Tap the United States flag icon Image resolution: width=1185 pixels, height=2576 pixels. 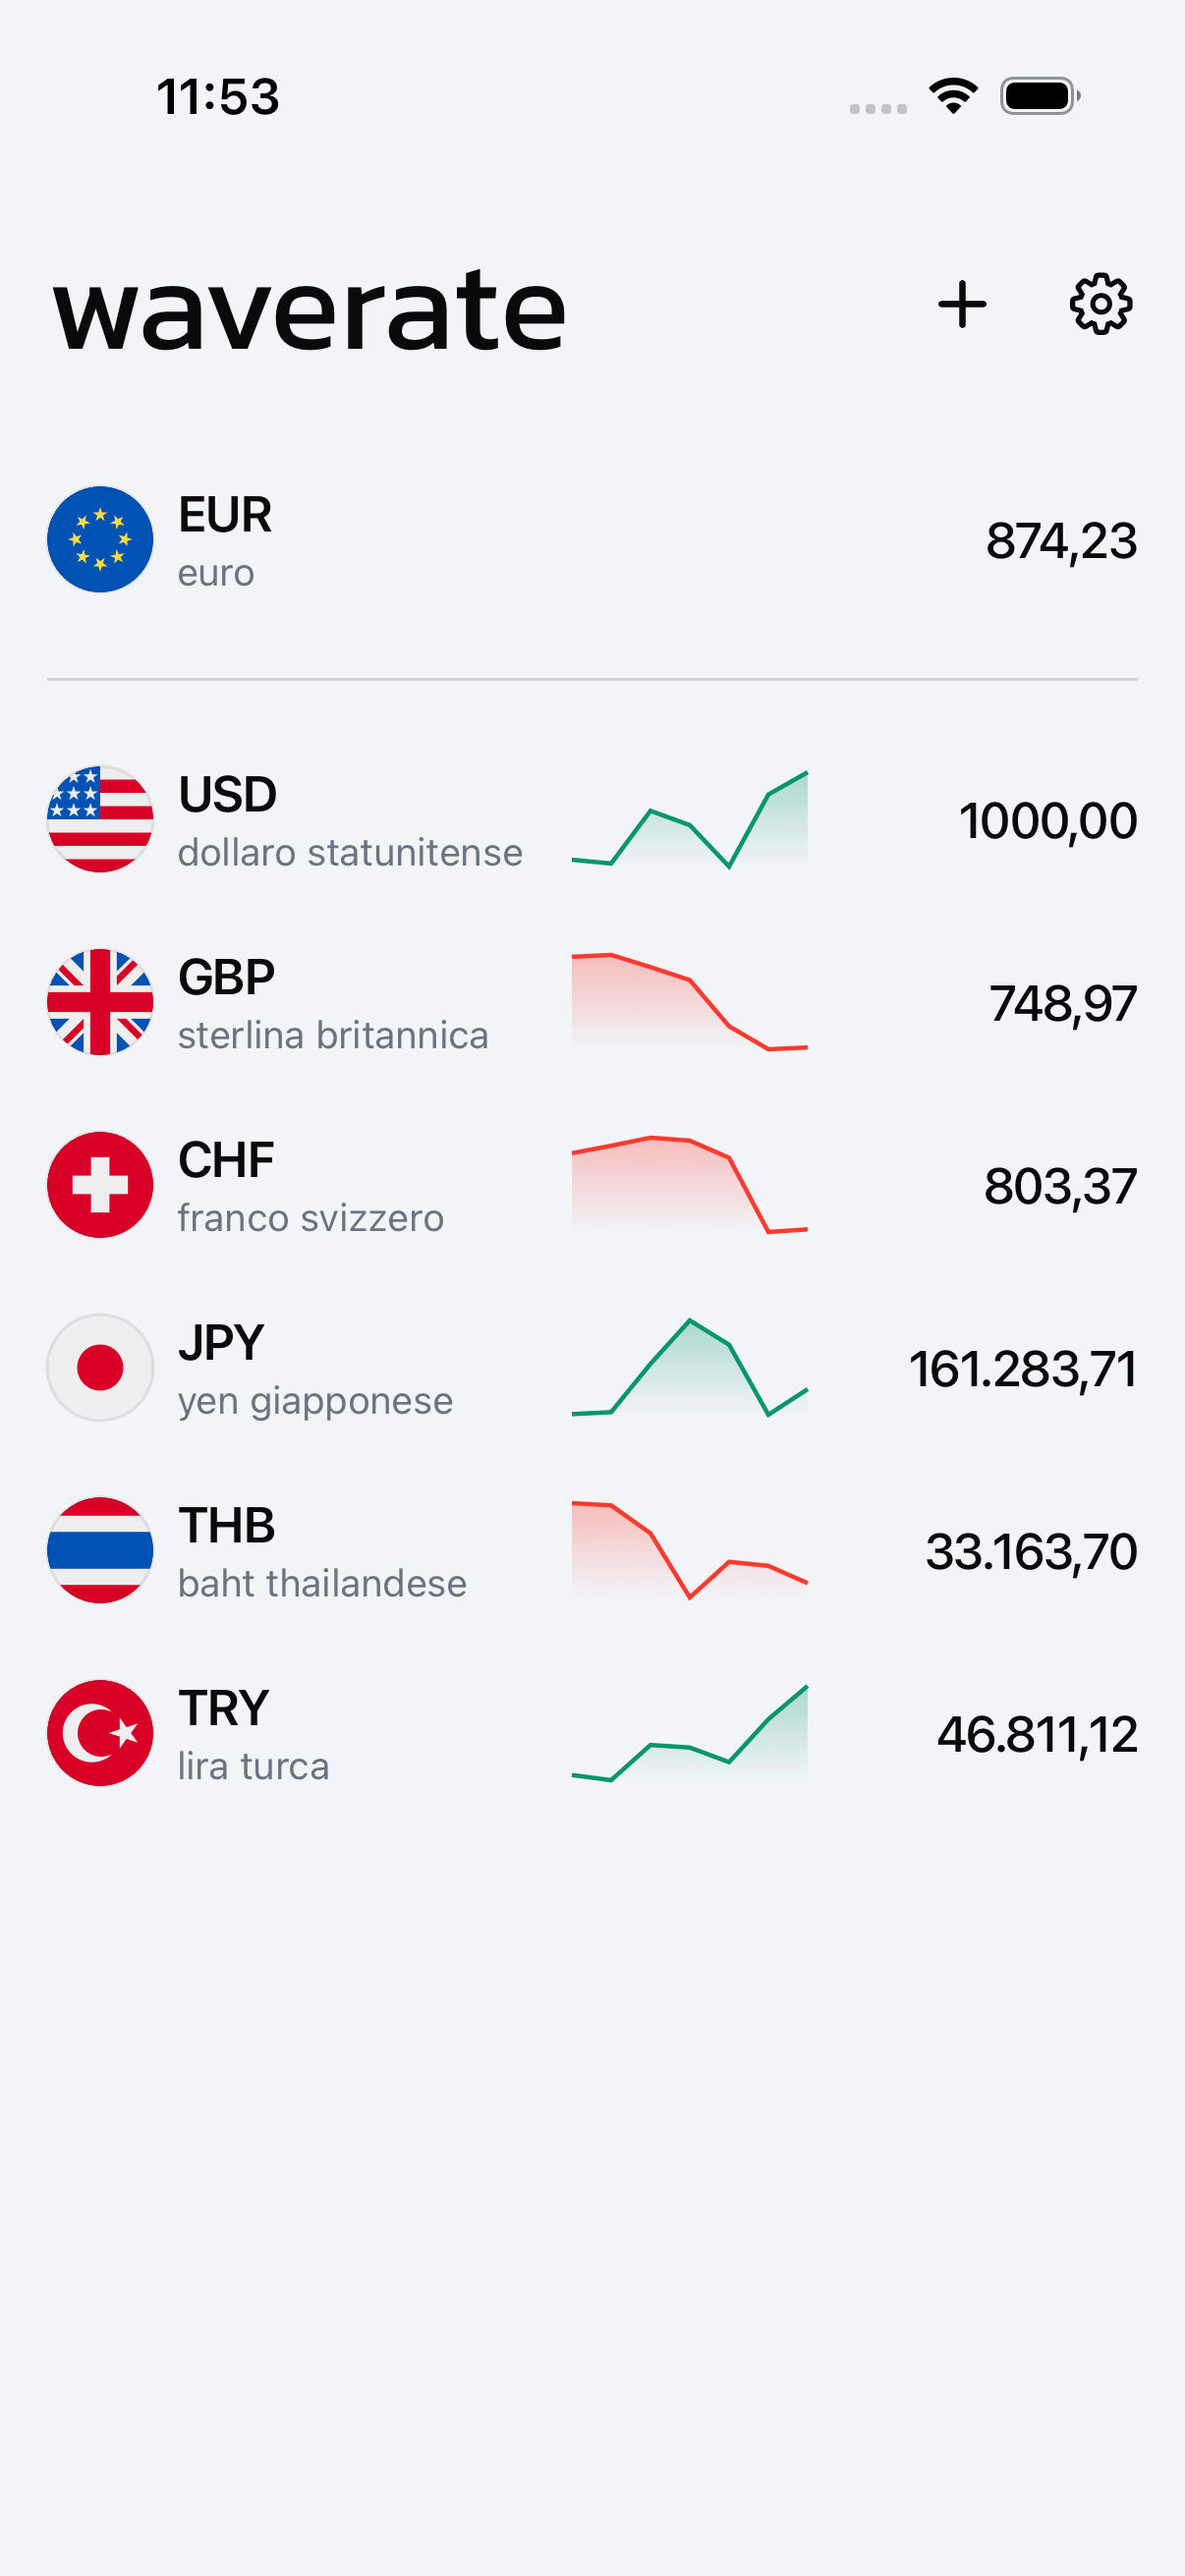100,819
